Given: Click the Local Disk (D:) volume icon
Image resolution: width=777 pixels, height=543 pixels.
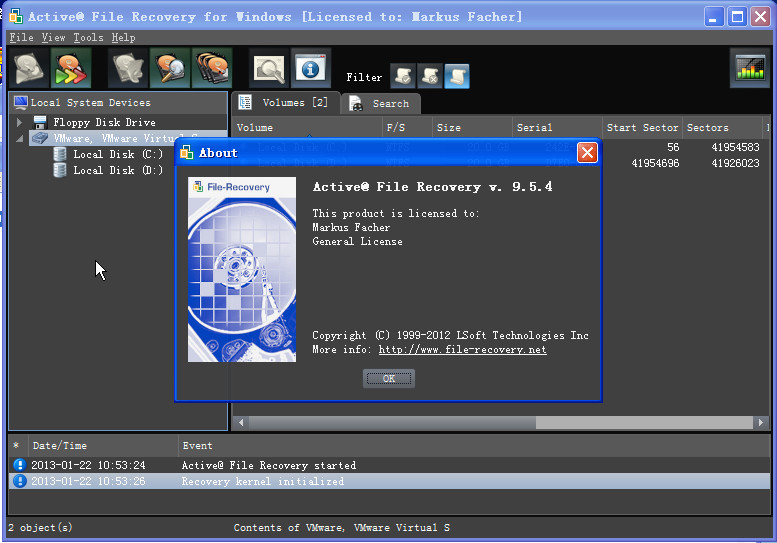Looking at the screenshot, I should (59, 170).
